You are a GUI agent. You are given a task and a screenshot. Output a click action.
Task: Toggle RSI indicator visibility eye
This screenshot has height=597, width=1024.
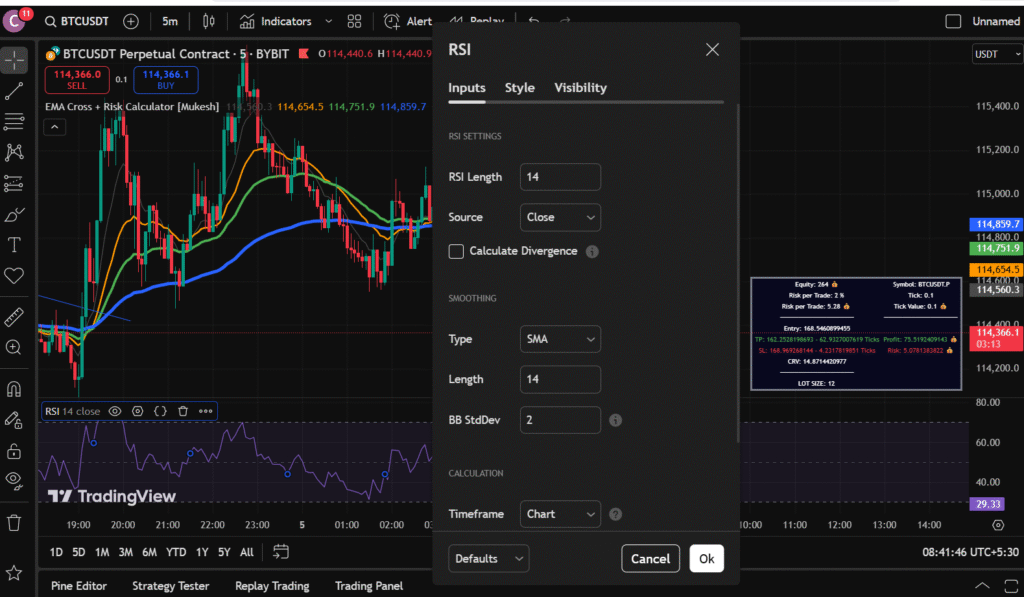[115, 411]
